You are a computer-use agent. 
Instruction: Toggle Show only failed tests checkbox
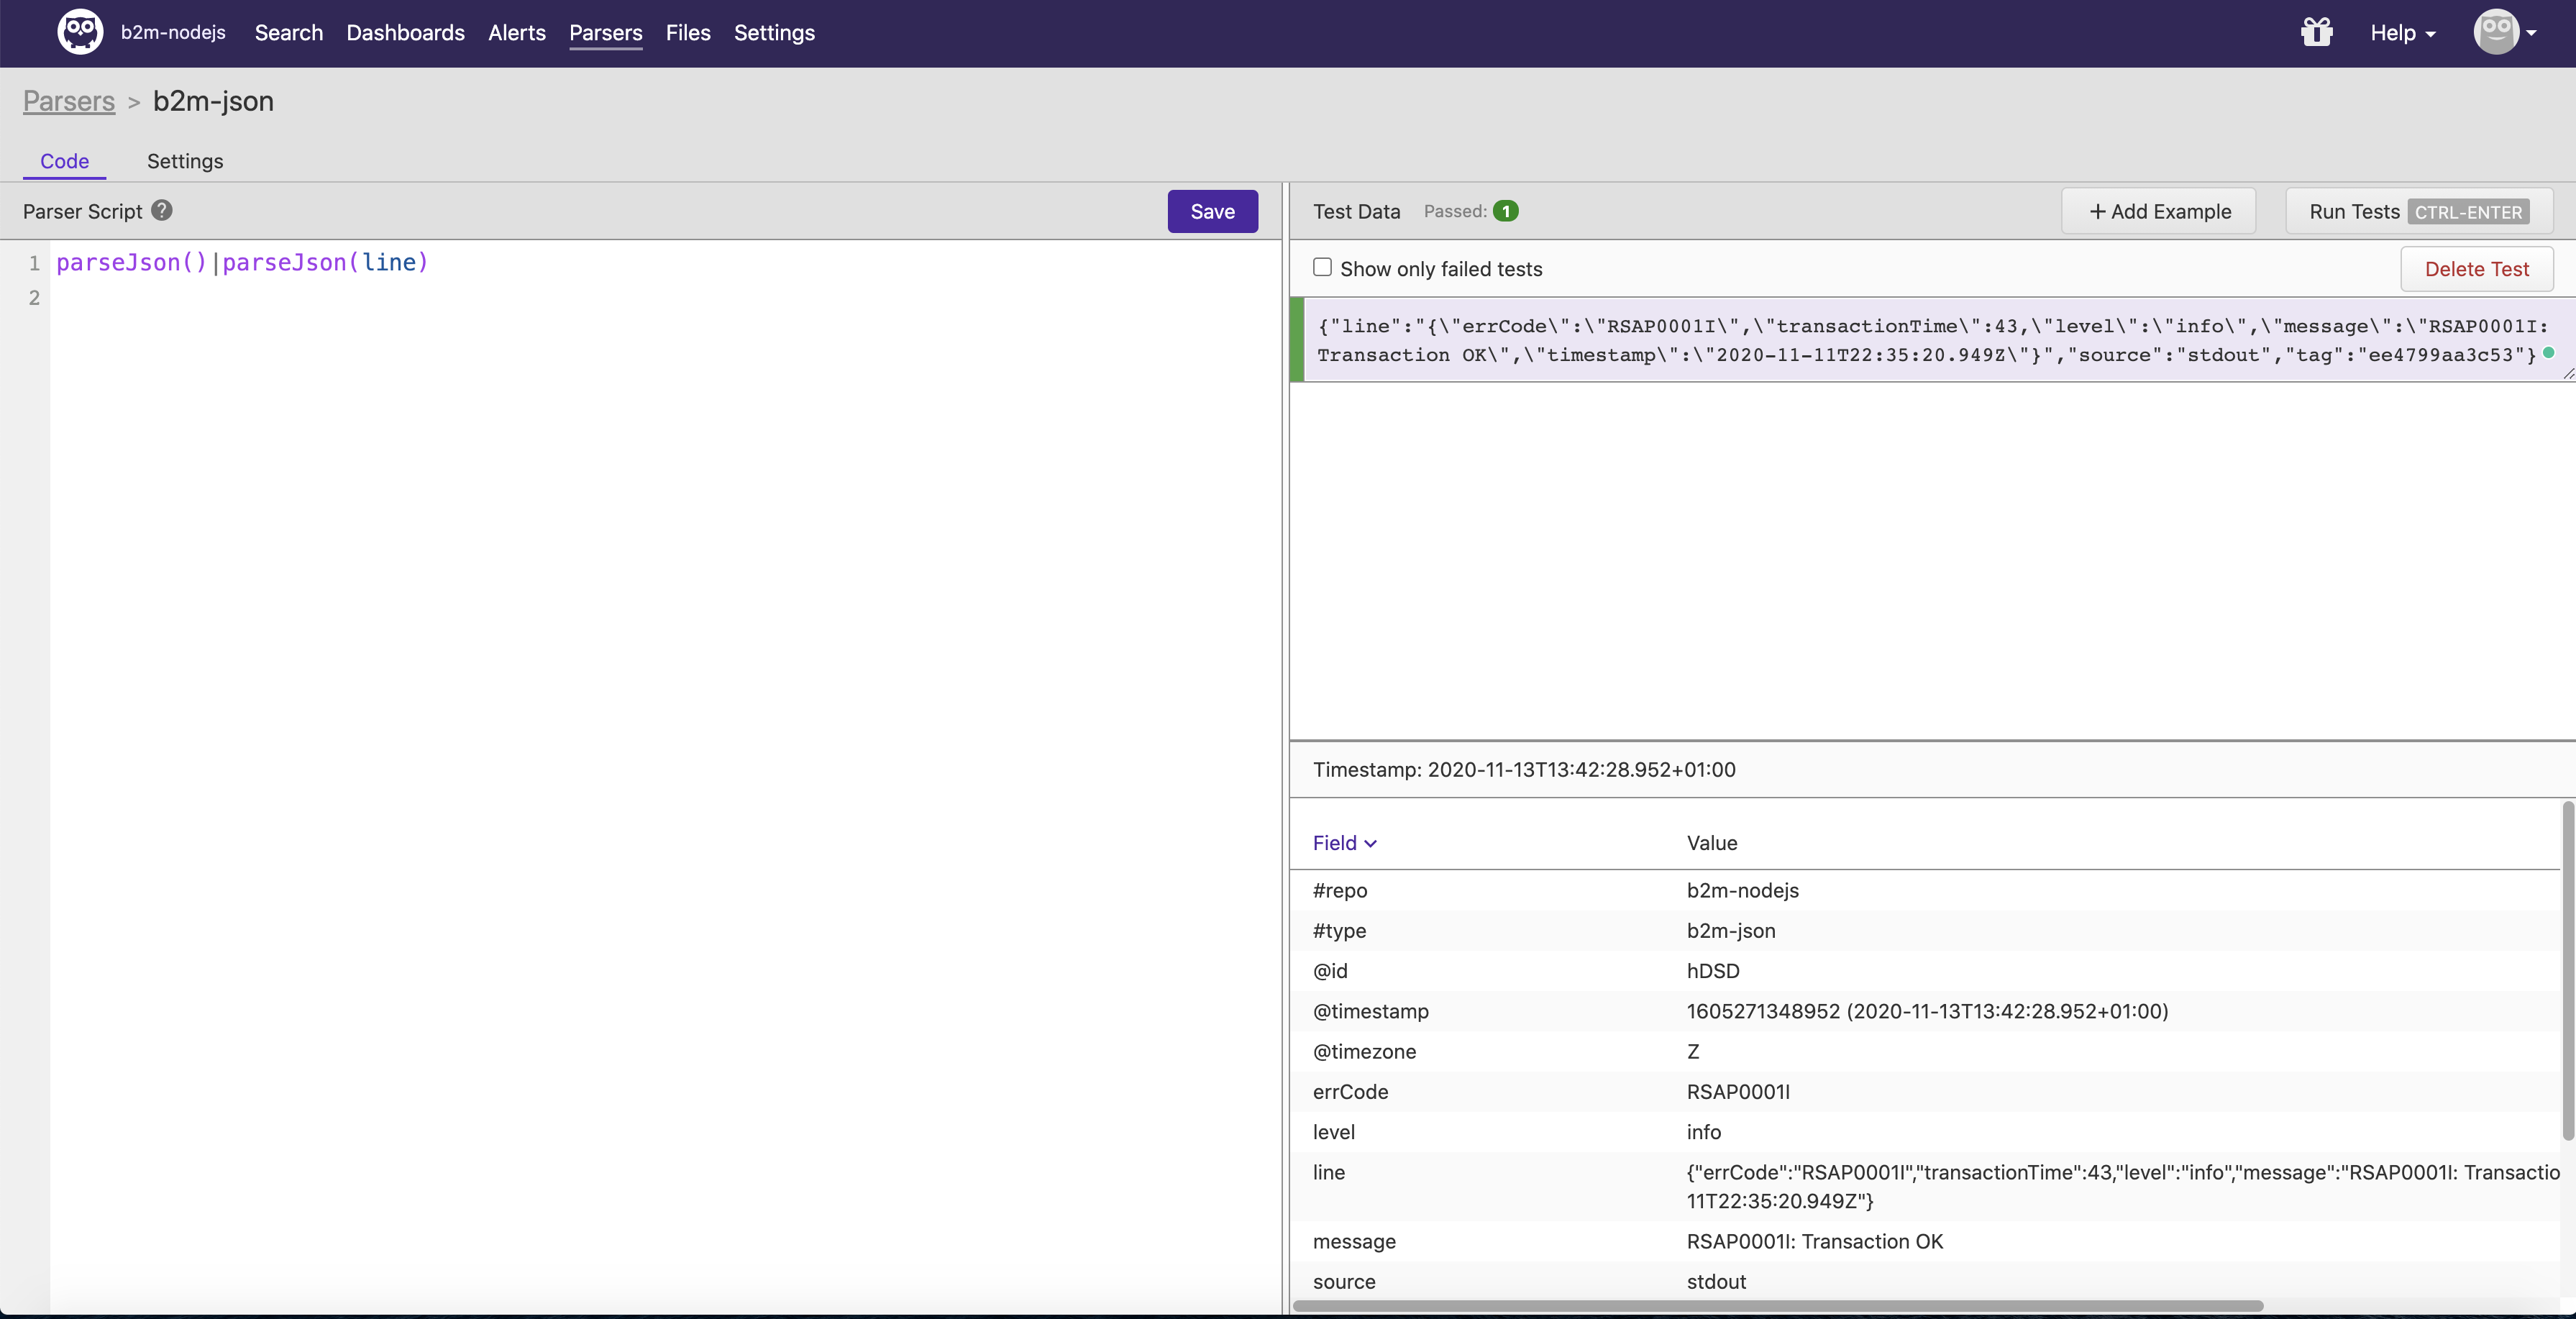1322,267
